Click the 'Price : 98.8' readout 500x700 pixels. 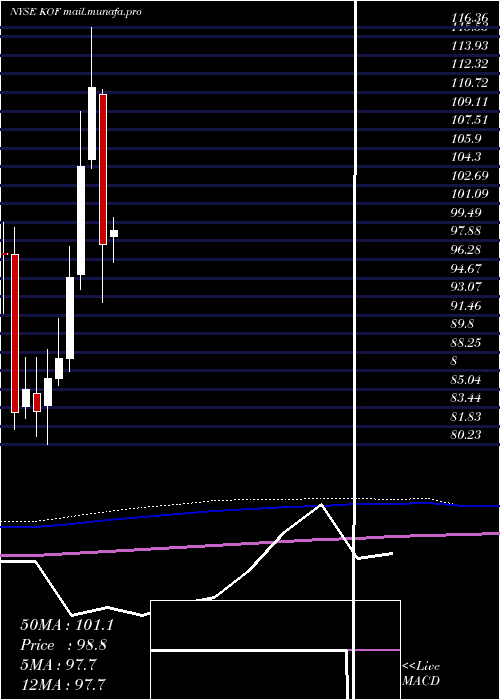(x=63, y=645)
